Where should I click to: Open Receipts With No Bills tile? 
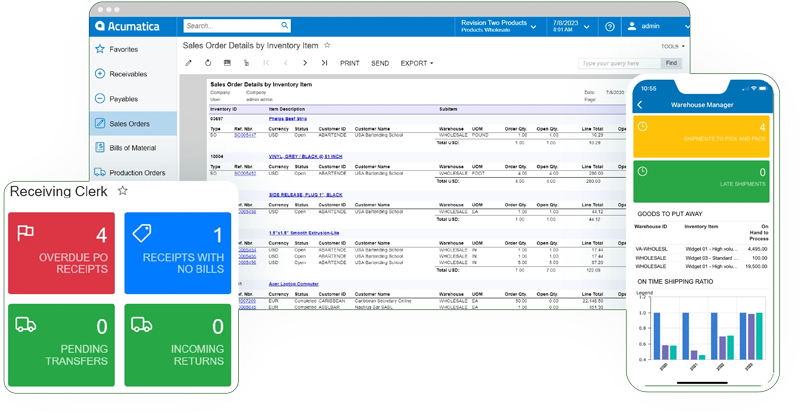[x=178, y=253]
